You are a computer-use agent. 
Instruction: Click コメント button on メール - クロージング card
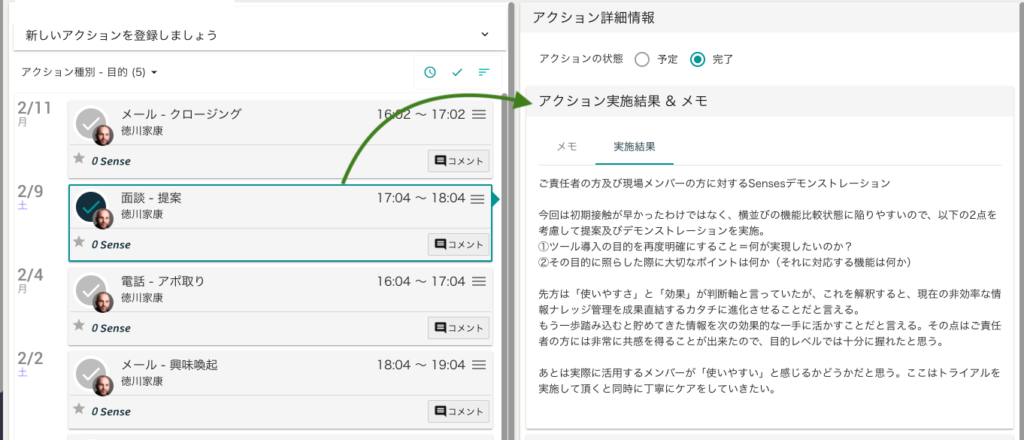tap(458, 161)
